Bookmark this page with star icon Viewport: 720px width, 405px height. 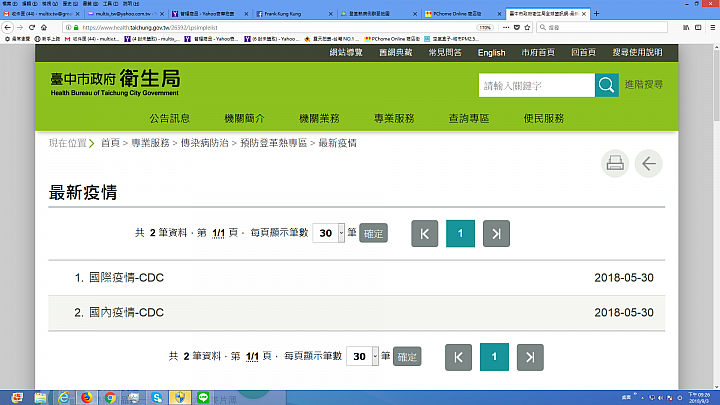527,28
